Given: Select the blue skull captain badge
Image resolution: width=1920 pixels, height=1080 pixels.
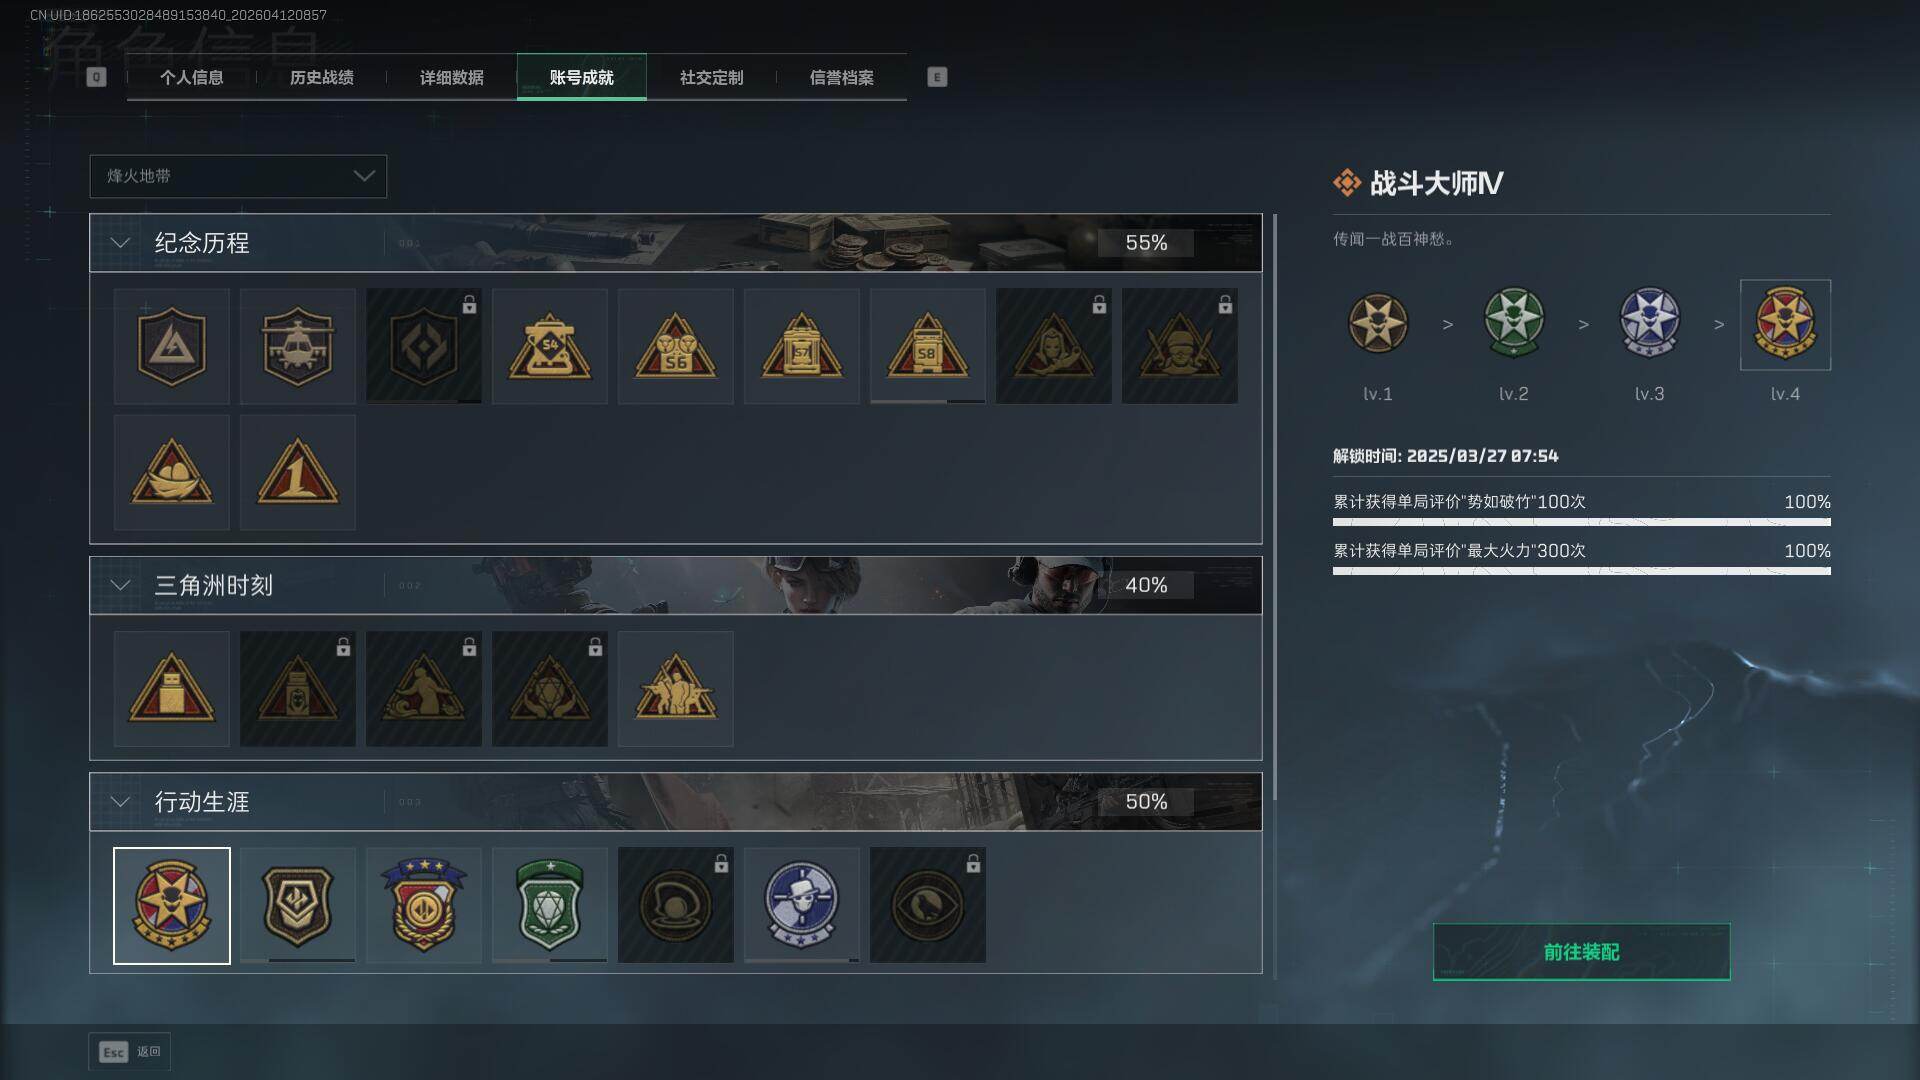Looking at the screenshot, I should [x=801, y=905].
